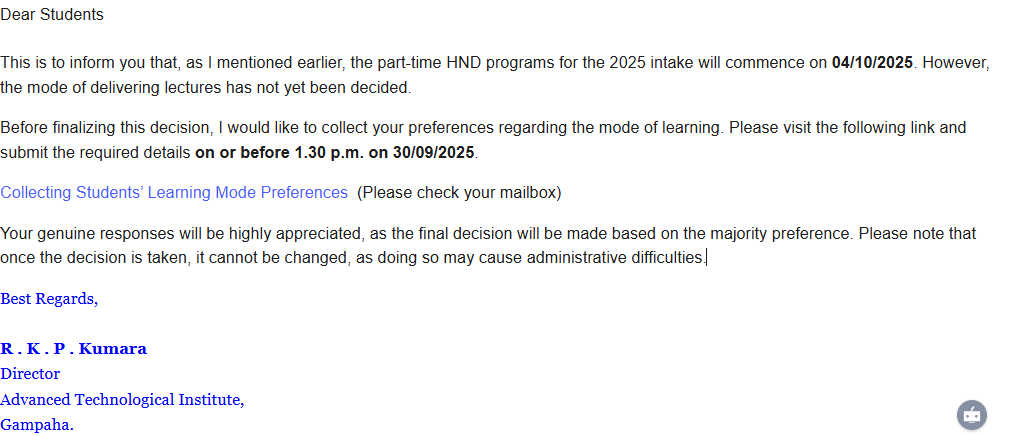
Task: Click the "Dear Students" greeting
Action: click(52, 15)
